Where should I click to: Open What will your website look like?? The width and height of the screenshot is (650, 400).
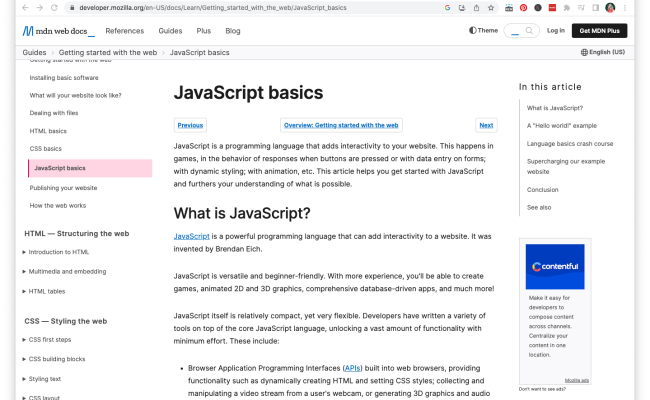75,95
